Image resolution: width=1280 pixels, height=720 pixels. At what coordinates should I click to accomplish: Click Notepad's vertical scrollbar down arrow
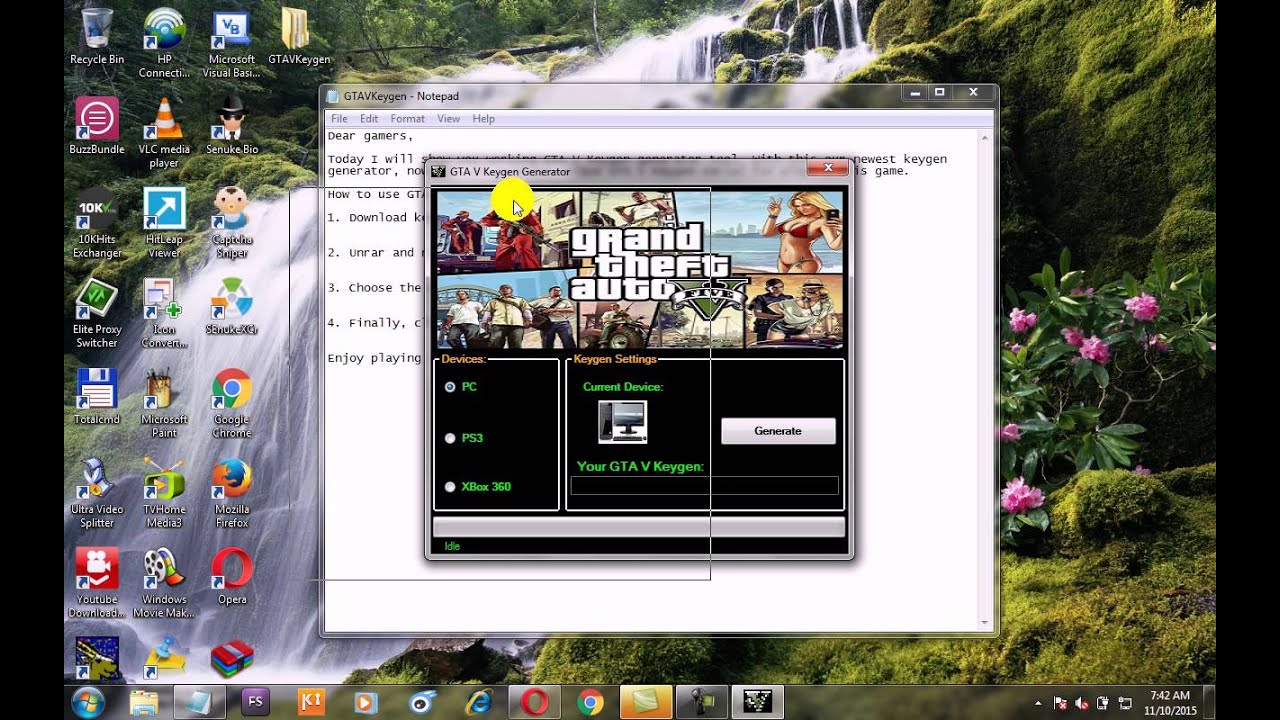click(x=985, y=623)
